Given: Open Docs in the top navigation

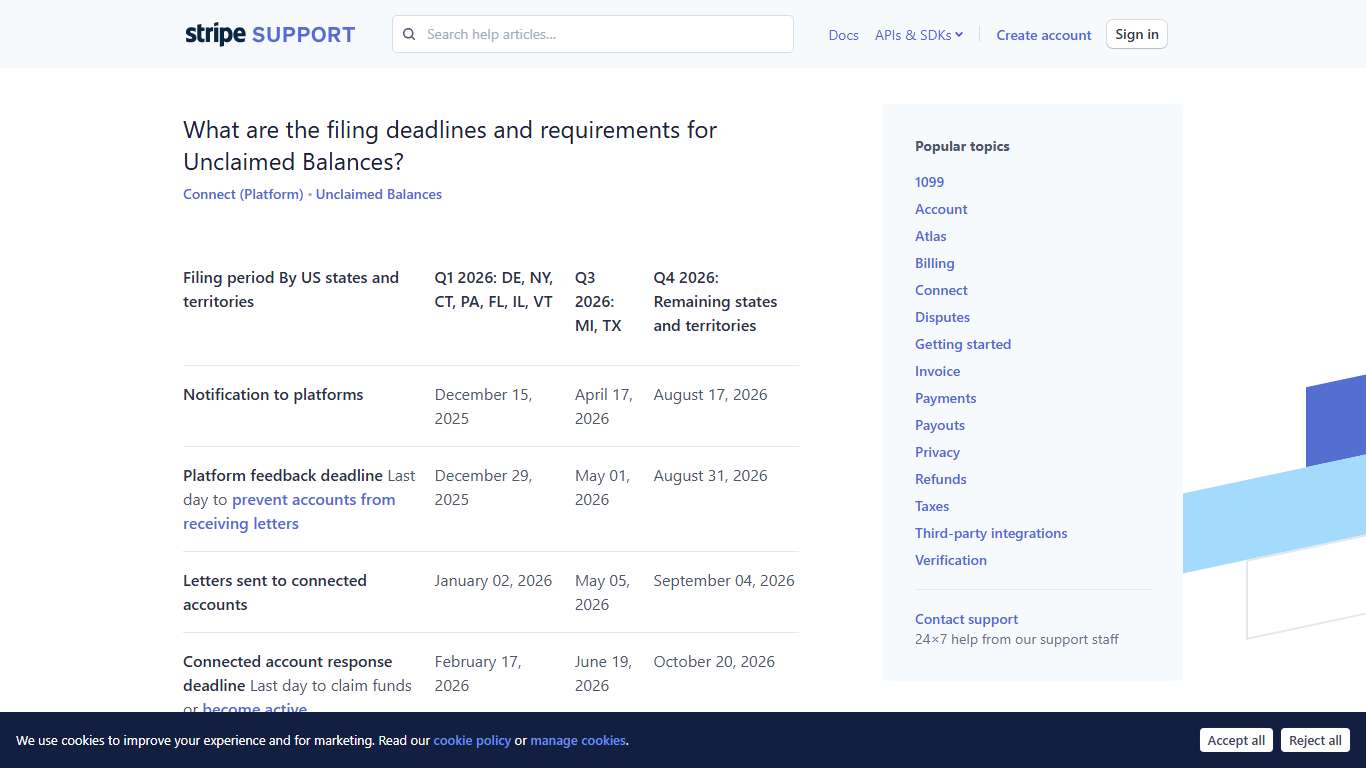Looking at the screenshot, I should [843, 35].
